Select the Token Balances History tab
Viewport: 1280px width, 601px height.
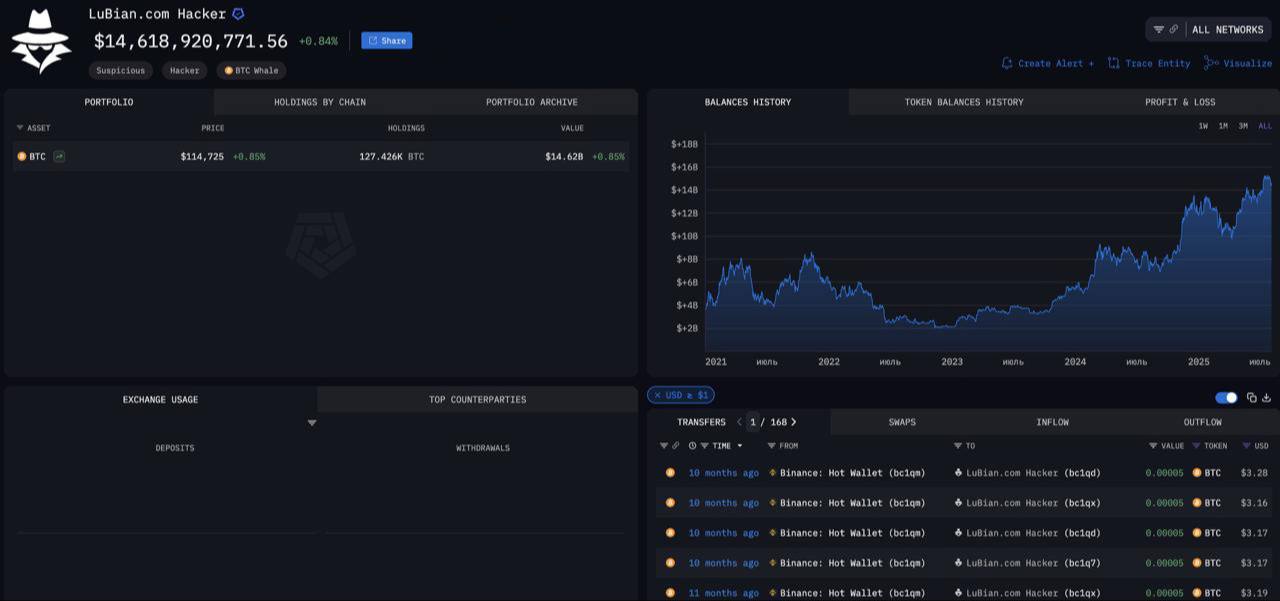coord(964,102)
